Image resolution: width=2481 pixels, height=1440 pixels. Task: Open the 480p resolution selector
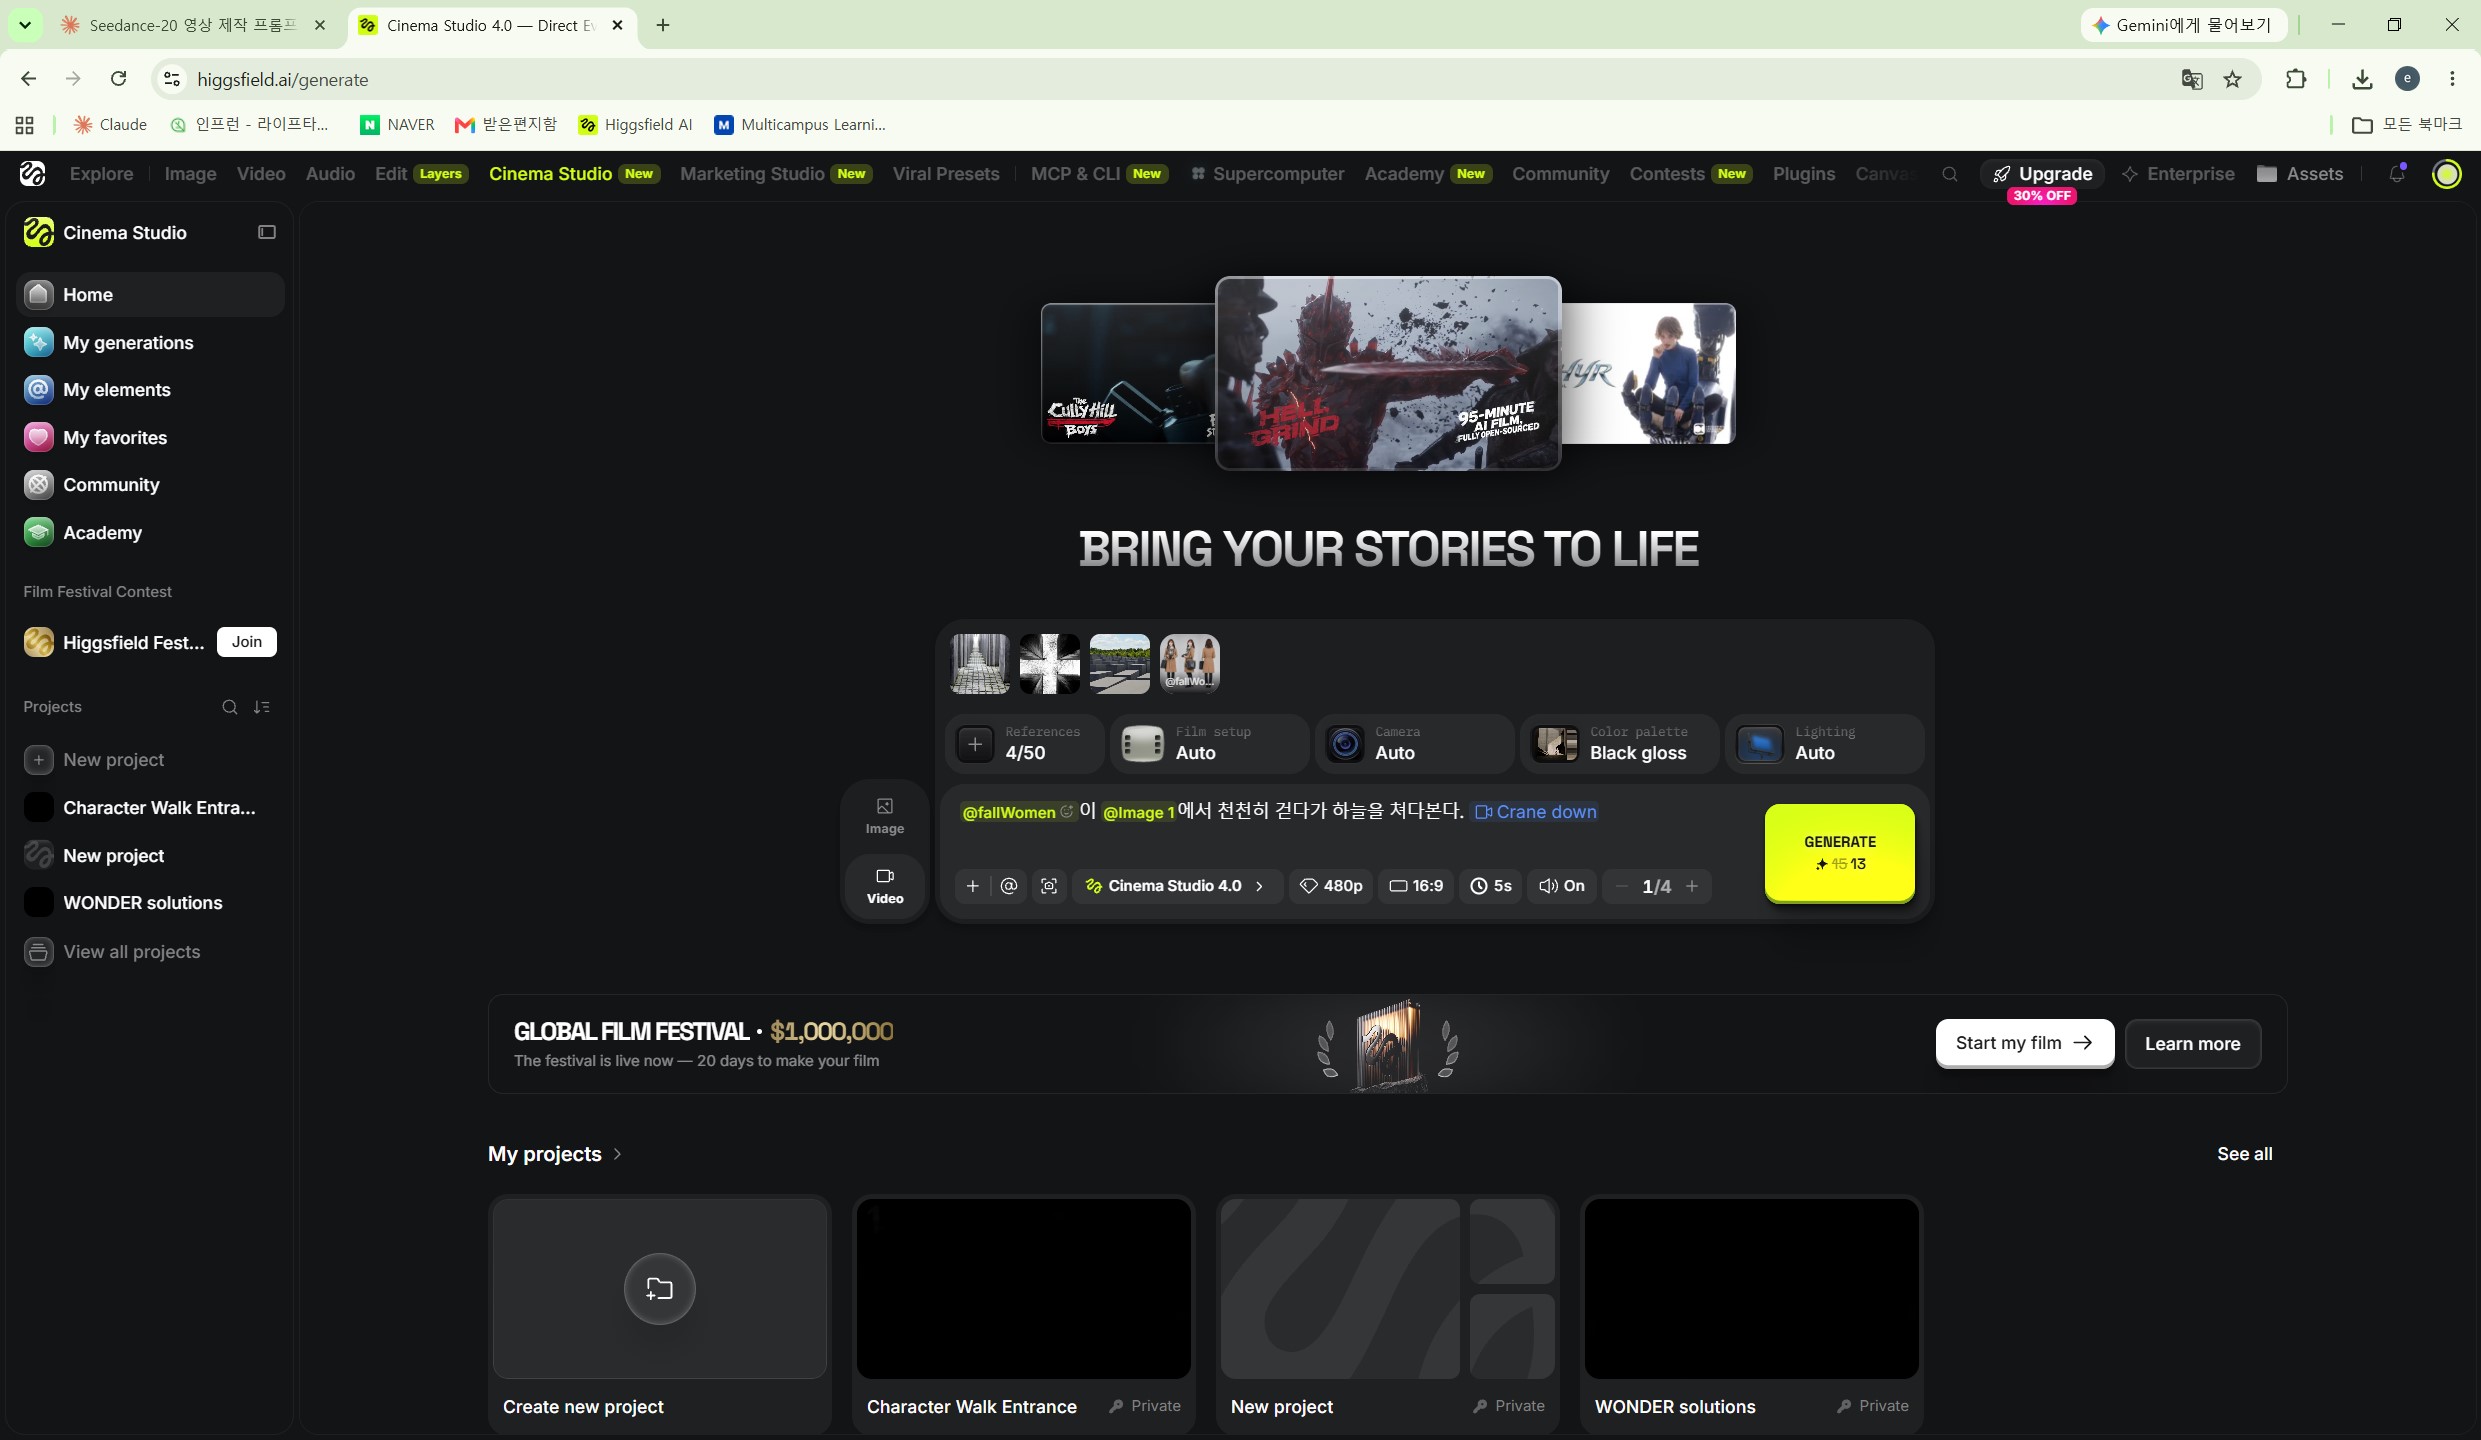point(1330,886)
